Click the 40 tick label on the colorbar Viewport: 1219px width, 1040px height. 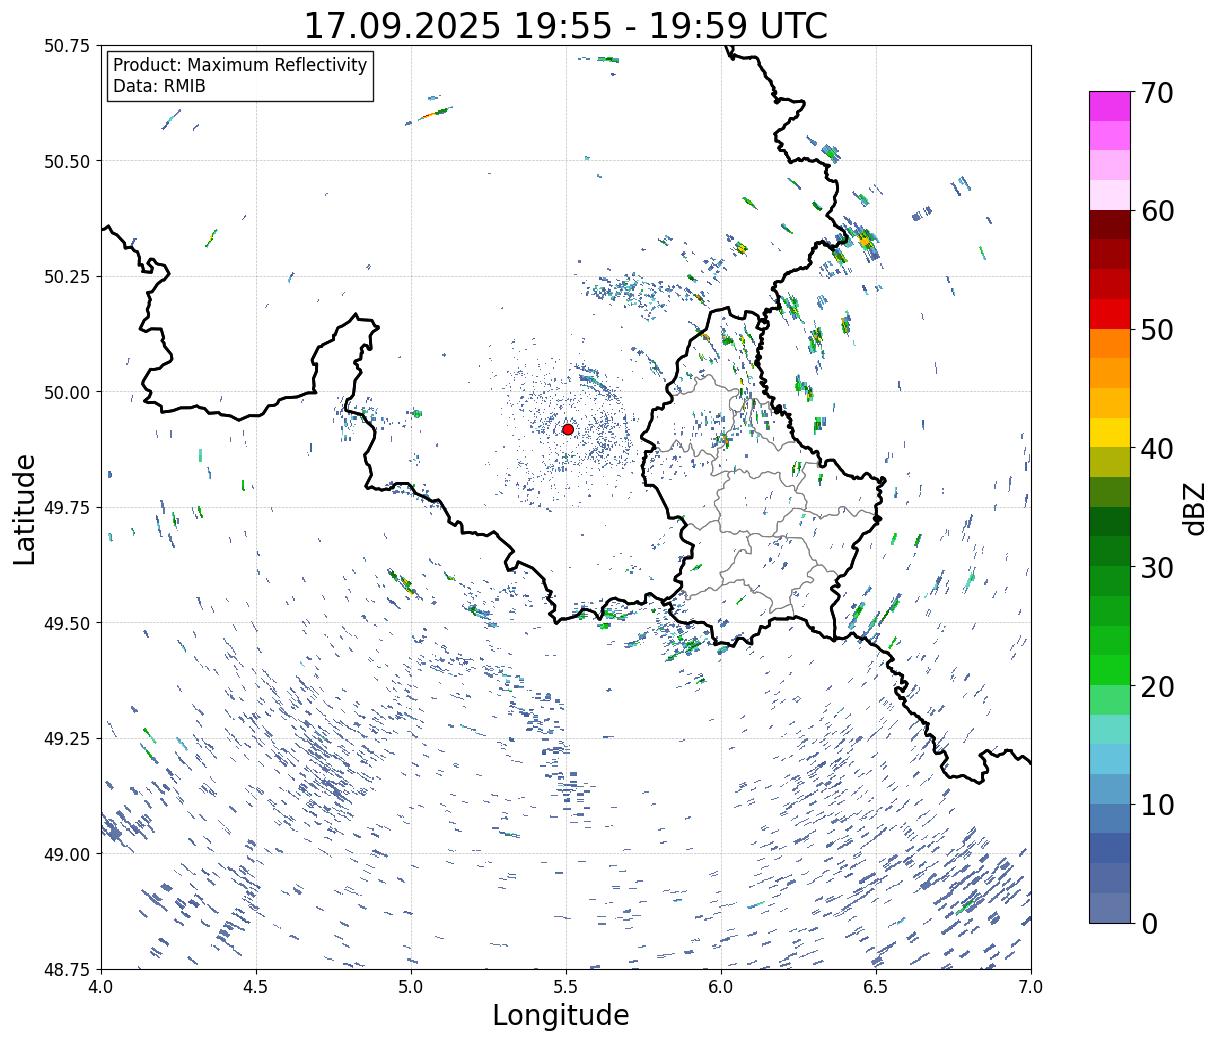(x=1157, y=449)
